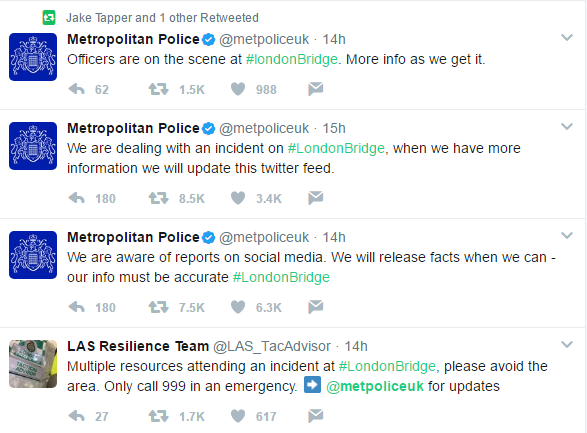
Task: Like the tweet showing 3.4K likes
Action: (238, 198)
